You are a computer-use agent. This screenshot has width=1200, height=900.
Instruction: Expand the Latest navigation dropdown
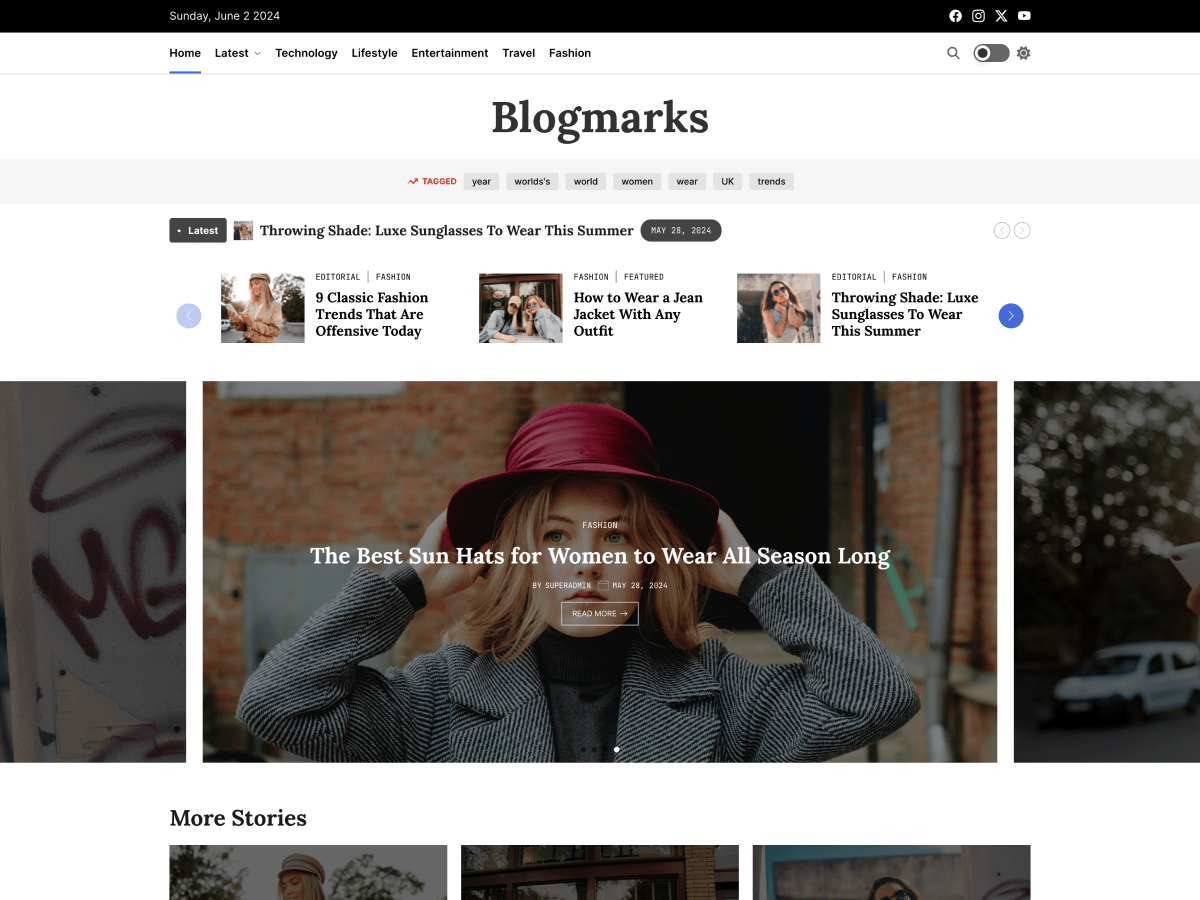(x=237, y=53)
